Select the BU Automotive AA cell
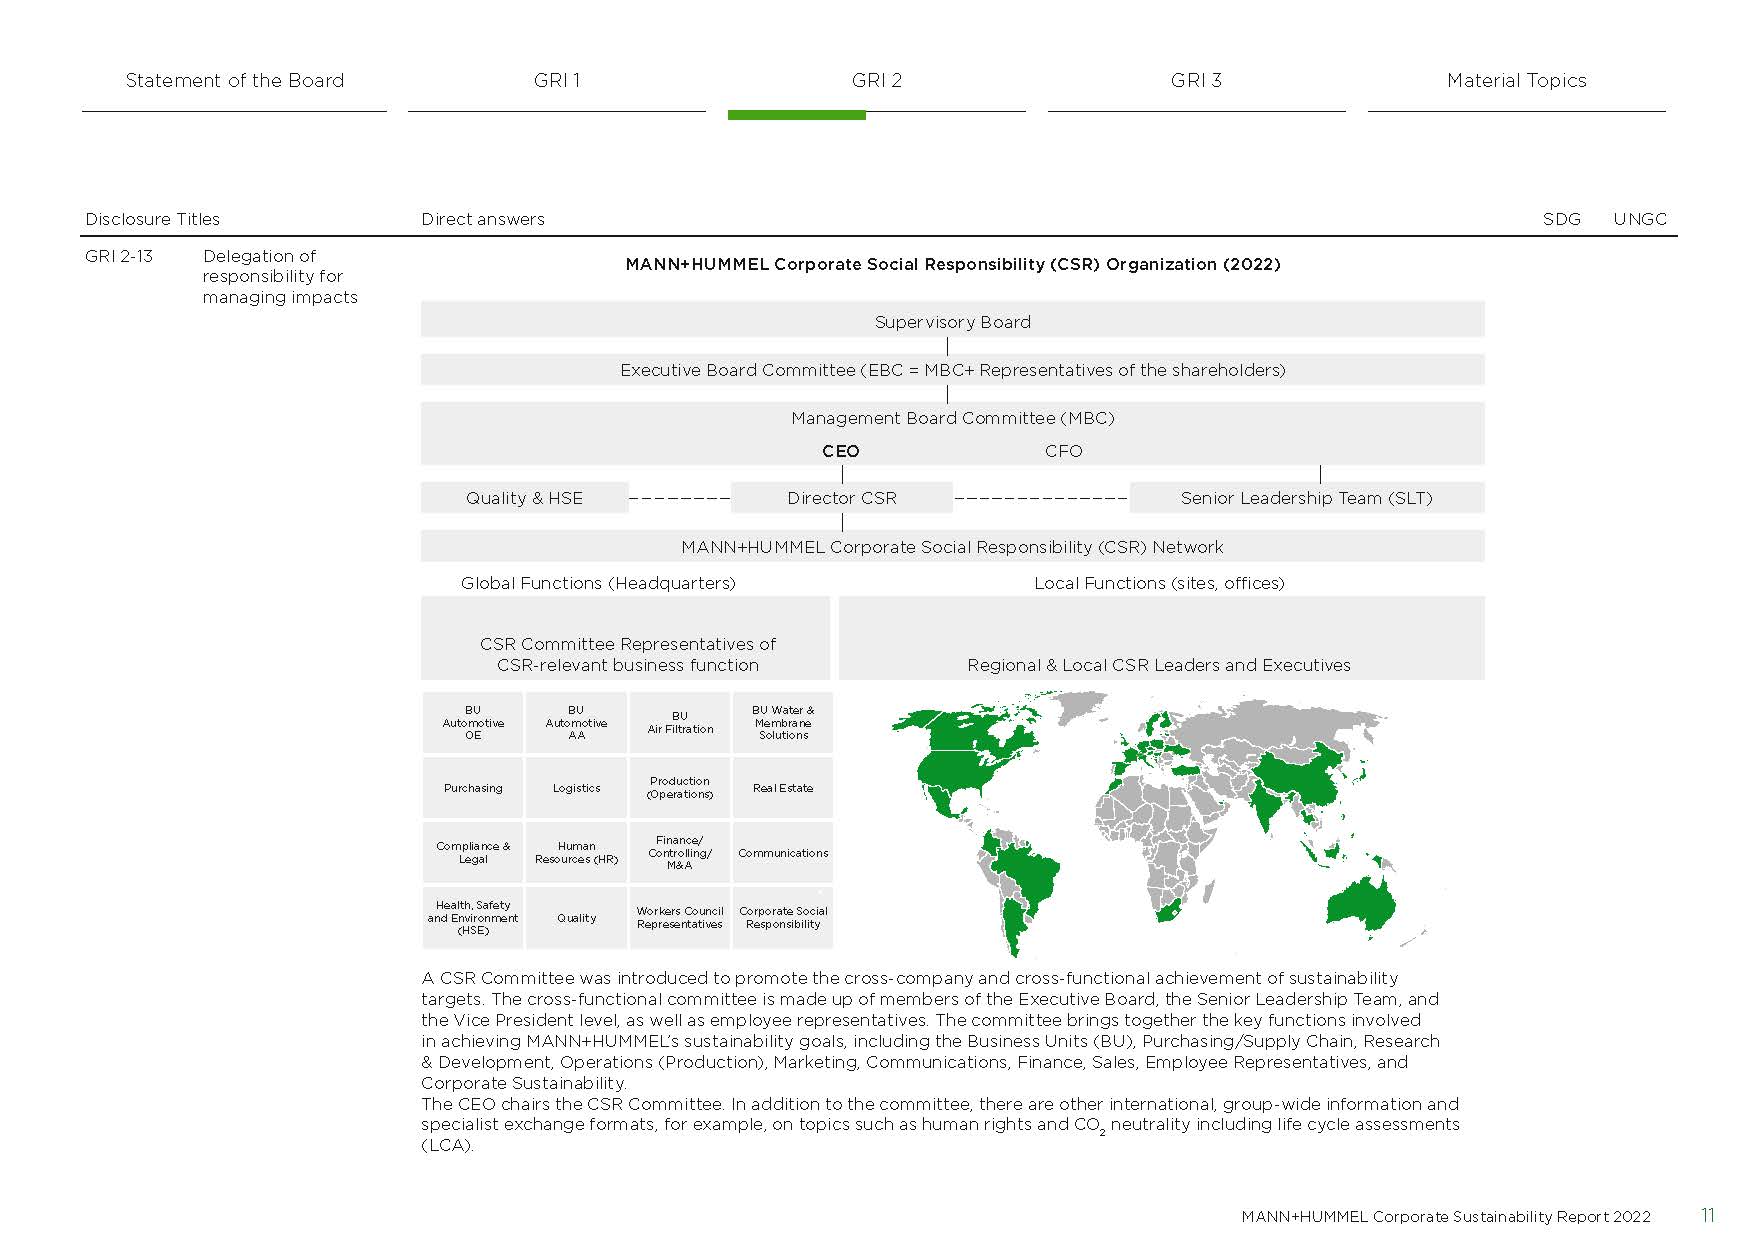Screen dimensions: 1754x1241 coord(576,722)
